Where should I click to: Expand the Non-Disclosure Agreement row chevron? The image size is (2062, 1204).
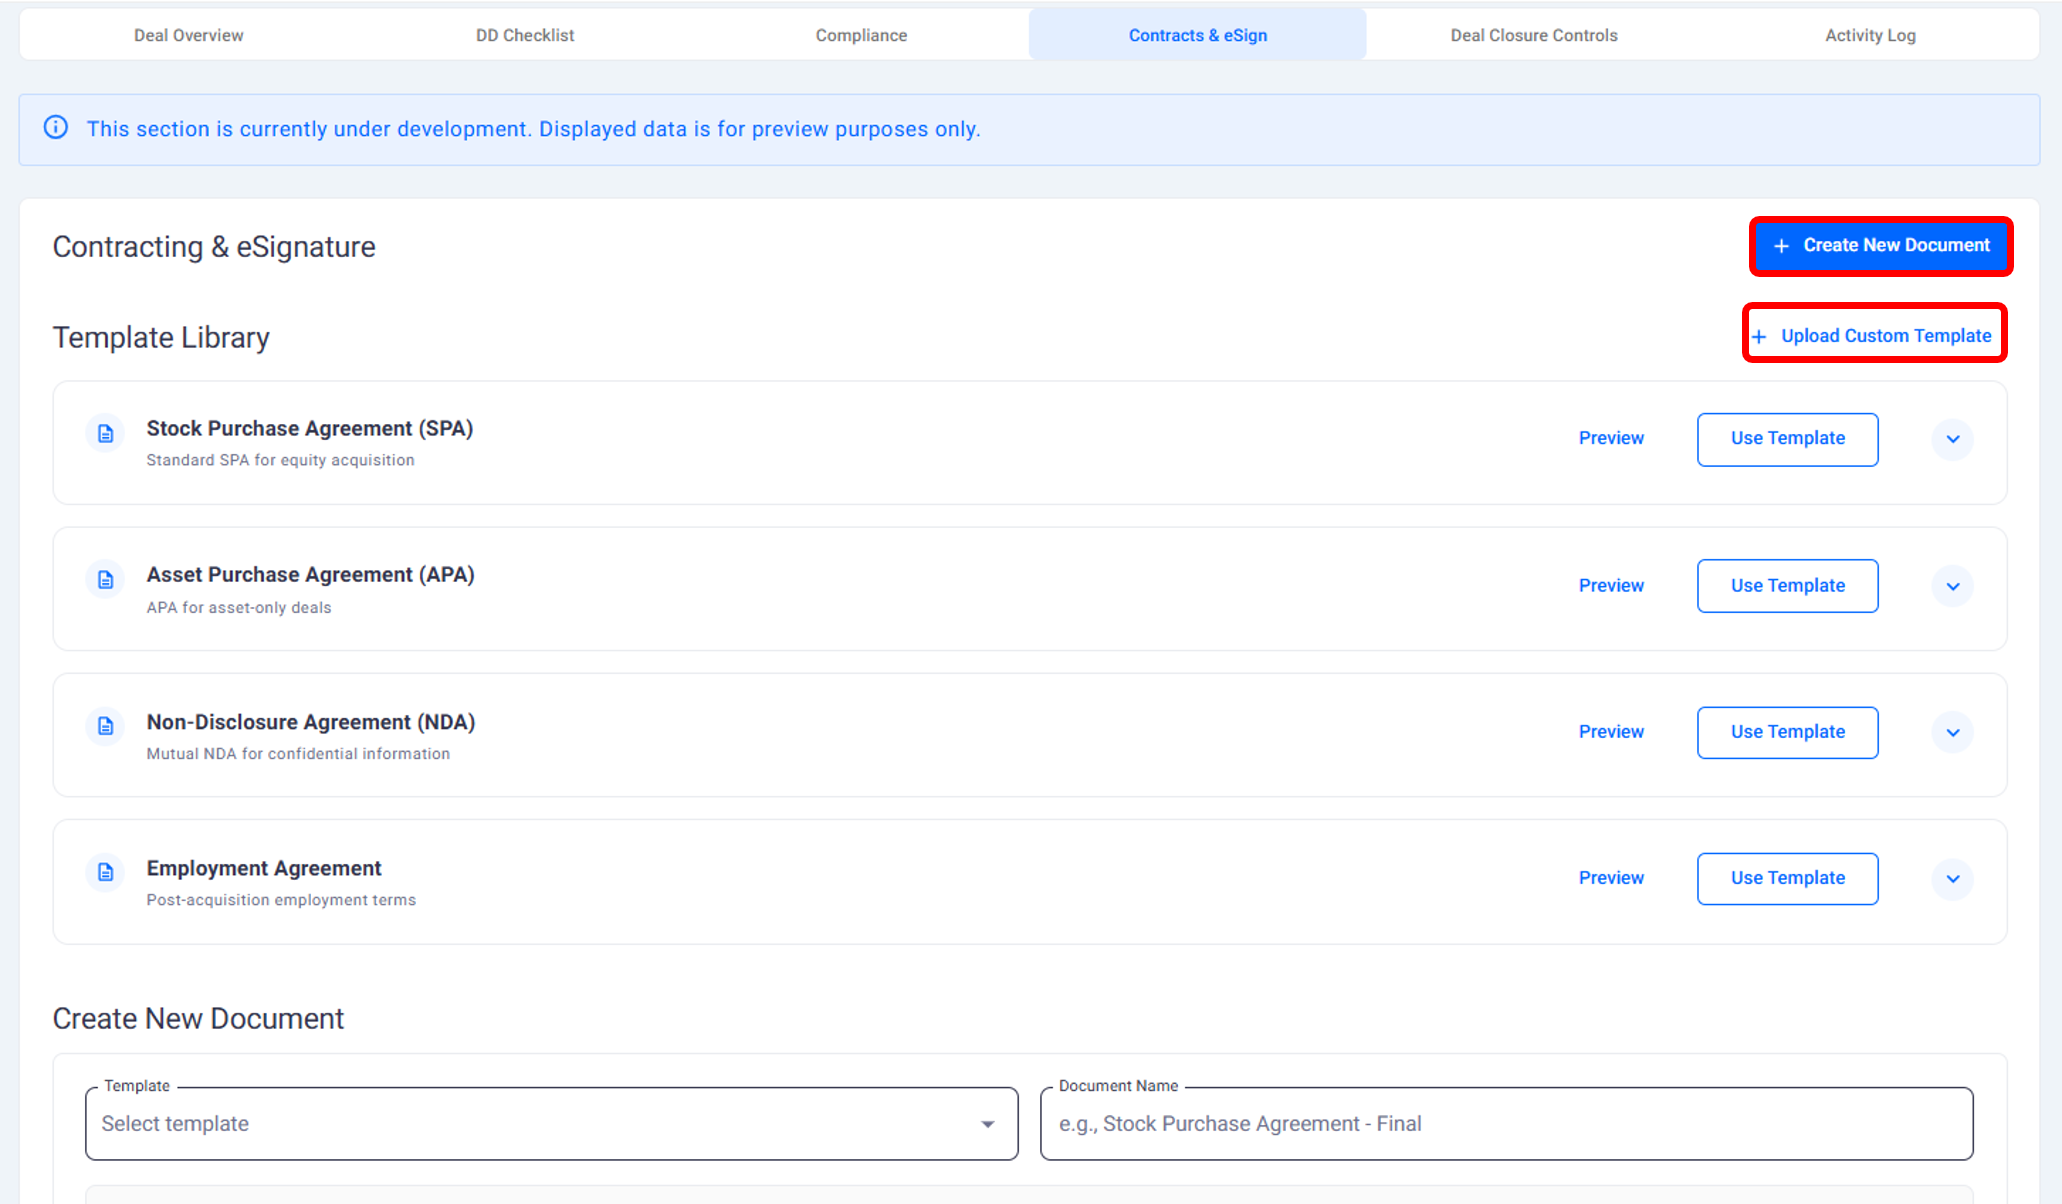click(1952, 732)
